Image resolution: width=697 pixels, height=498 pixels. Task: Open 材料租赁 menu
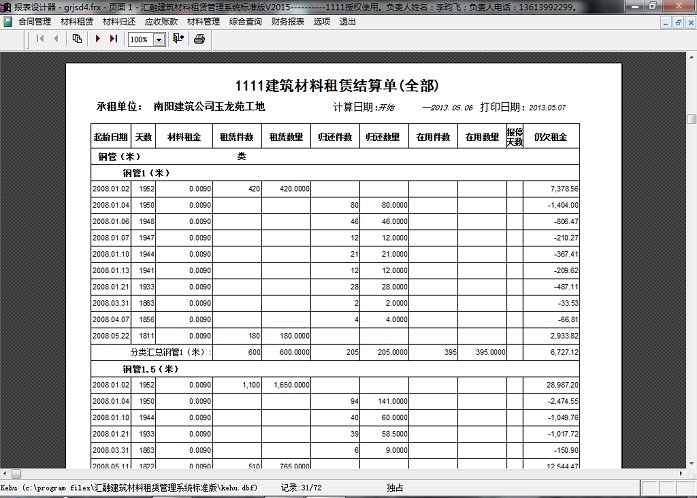pyautogui.click(x=77, y=21)
